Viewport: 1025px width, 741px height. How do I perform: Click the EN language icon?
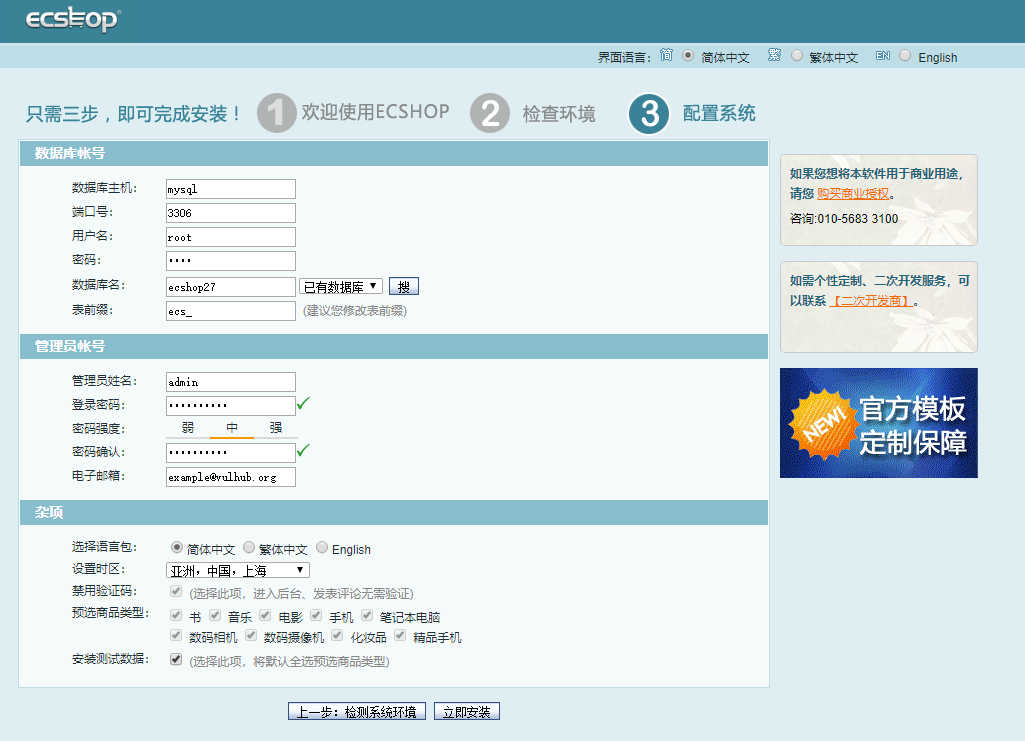882,56
